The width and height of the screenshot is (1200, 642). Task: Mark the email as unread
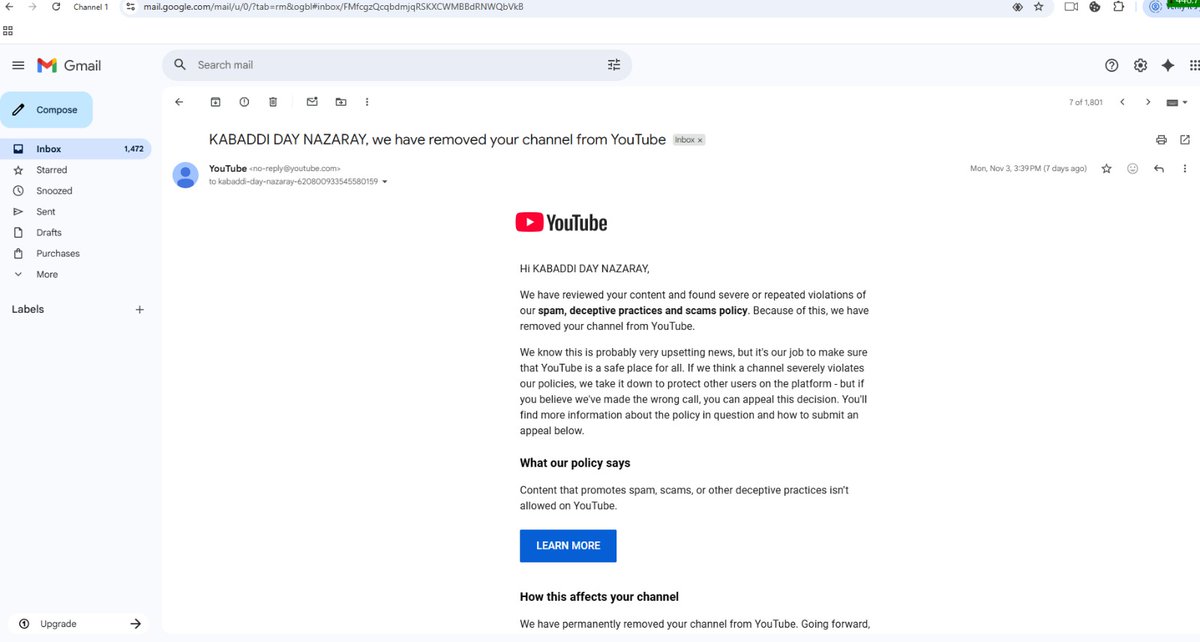pos(312,102)
